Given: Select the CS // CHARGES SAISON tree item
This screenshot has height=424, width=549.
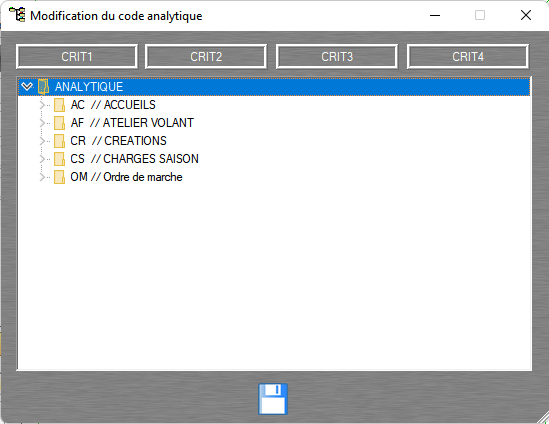Looking at the screenshot, I should 134,159.
